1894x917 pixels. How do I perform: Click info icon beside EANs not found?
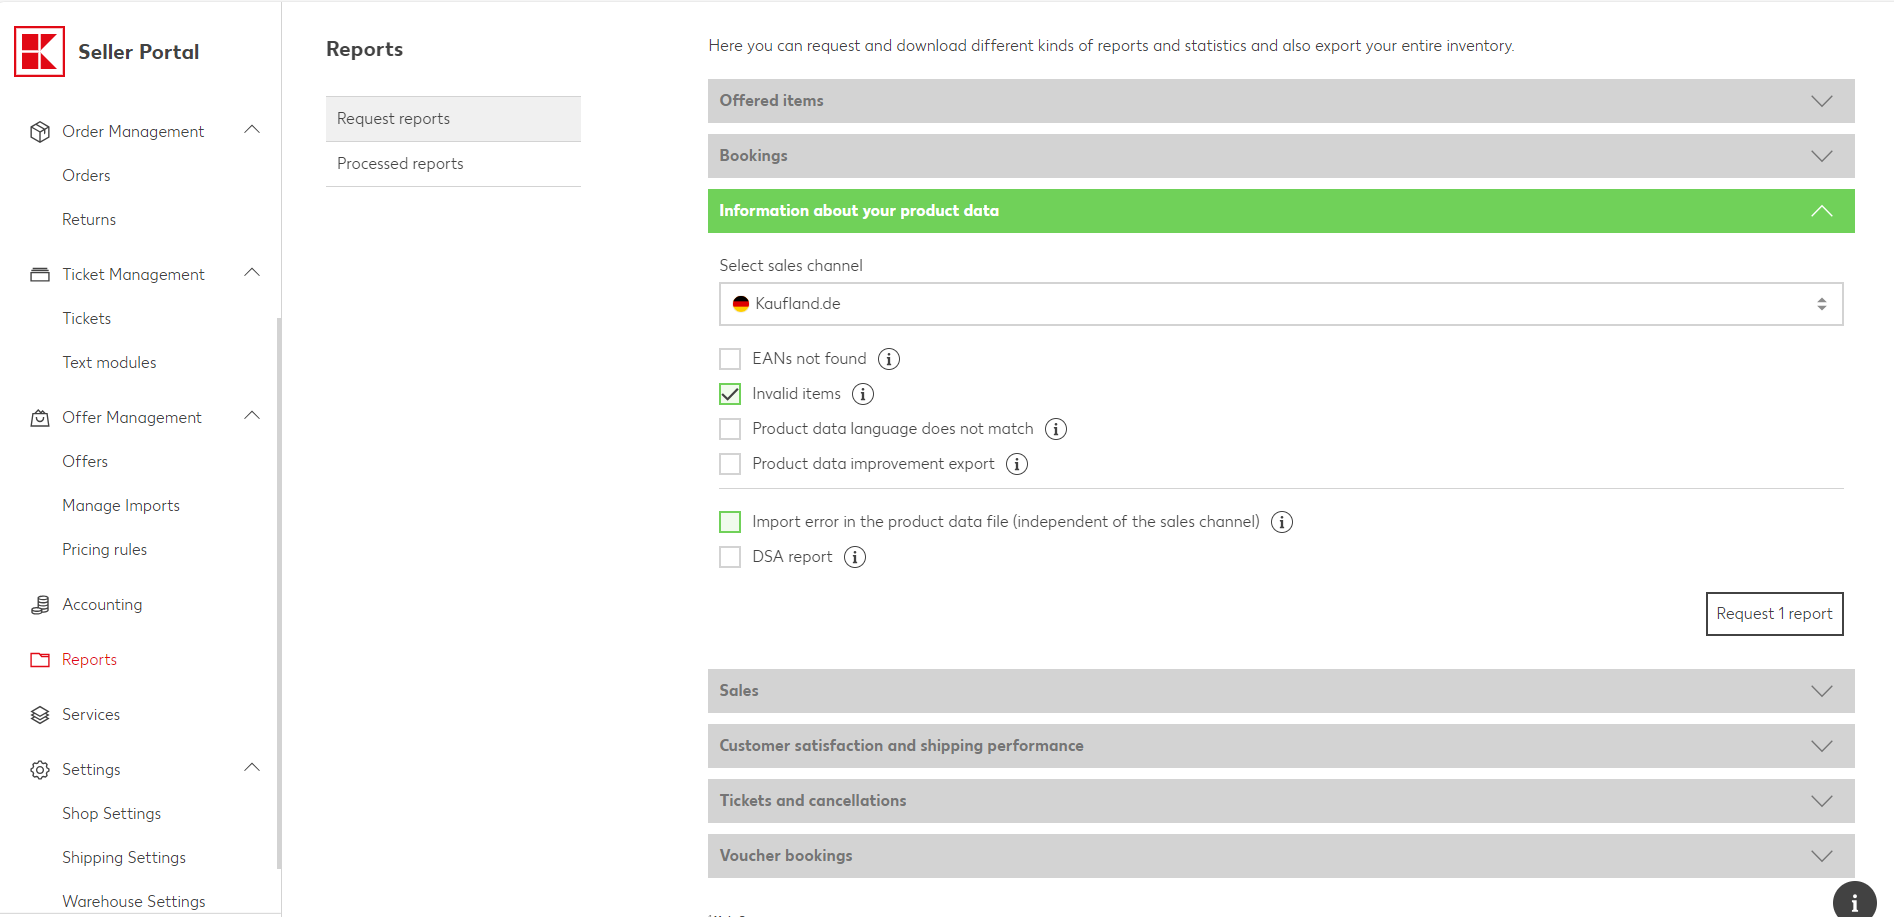point(889,359)
